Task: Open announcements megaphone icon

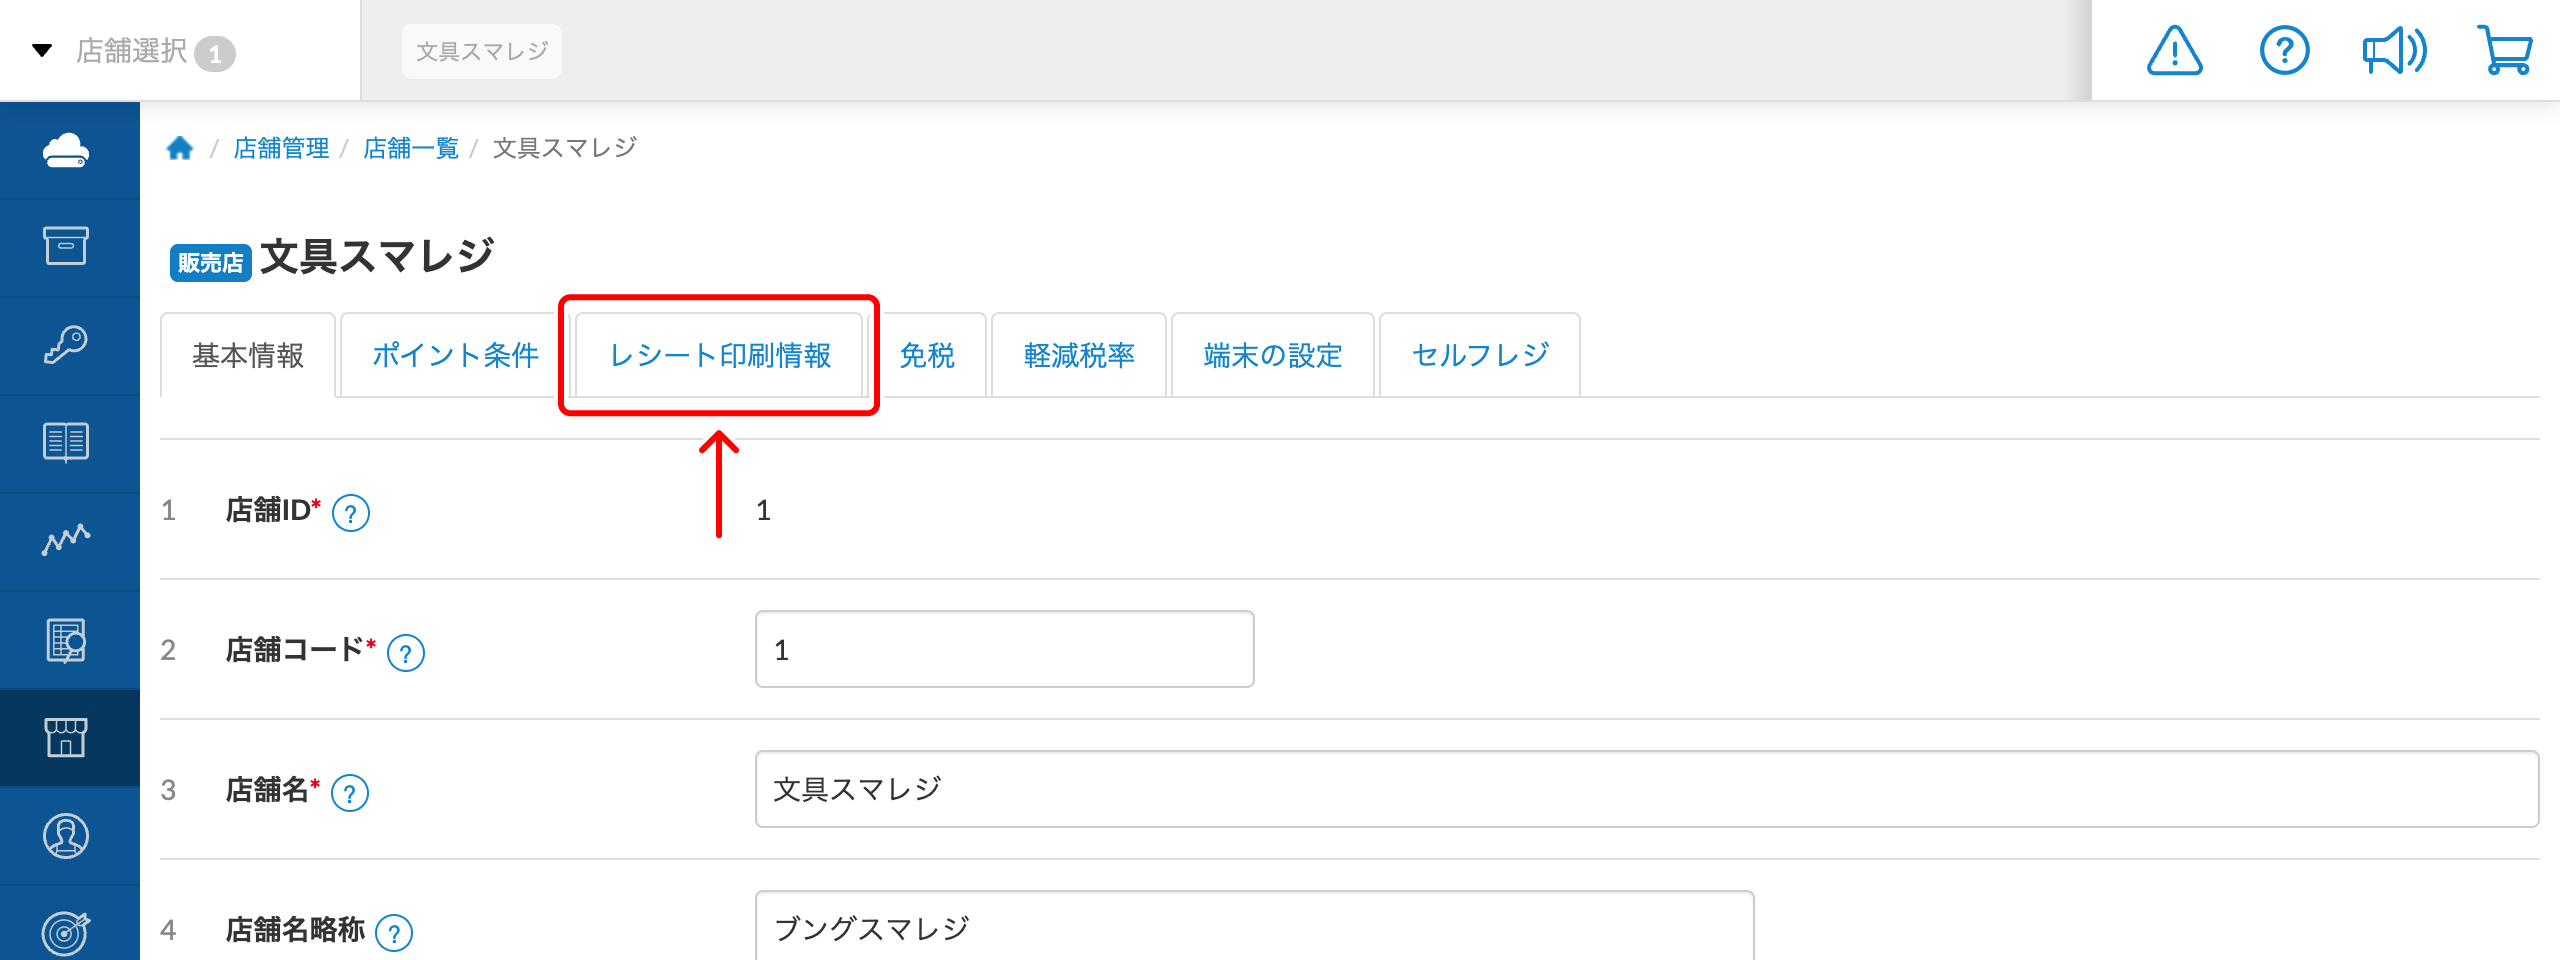Action: [x=2395, y=51]
